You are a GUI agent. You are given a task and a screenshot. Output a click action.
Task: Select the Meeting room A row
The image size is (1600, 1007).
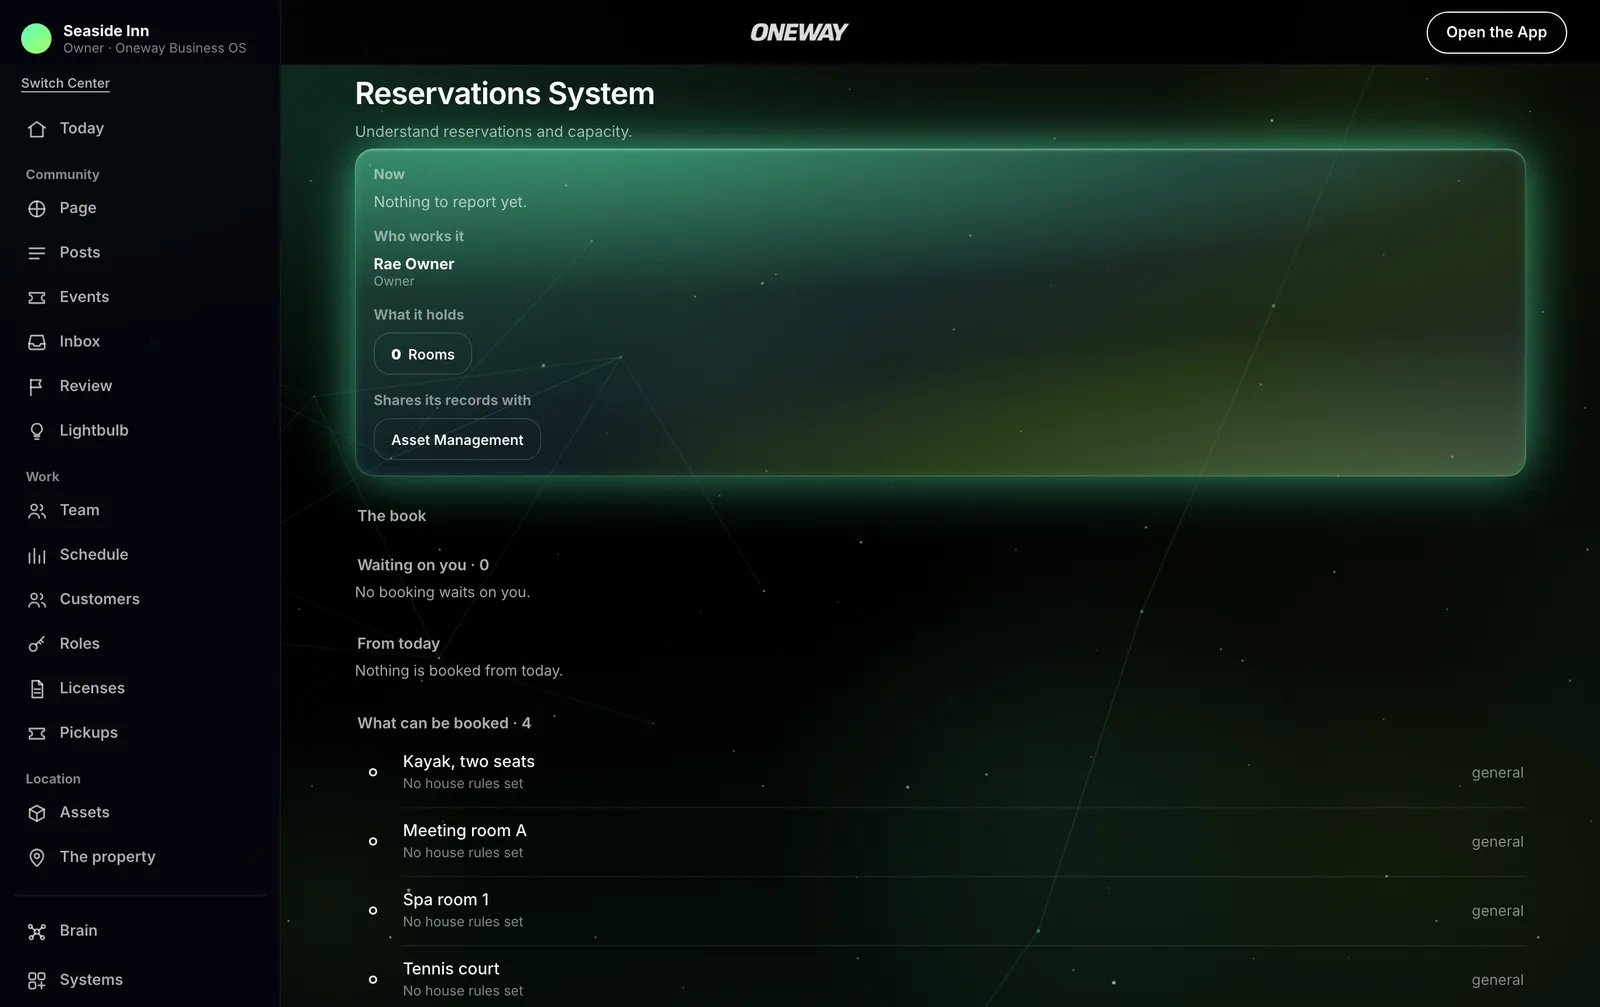pyautogui.click(x=940, y=841)
